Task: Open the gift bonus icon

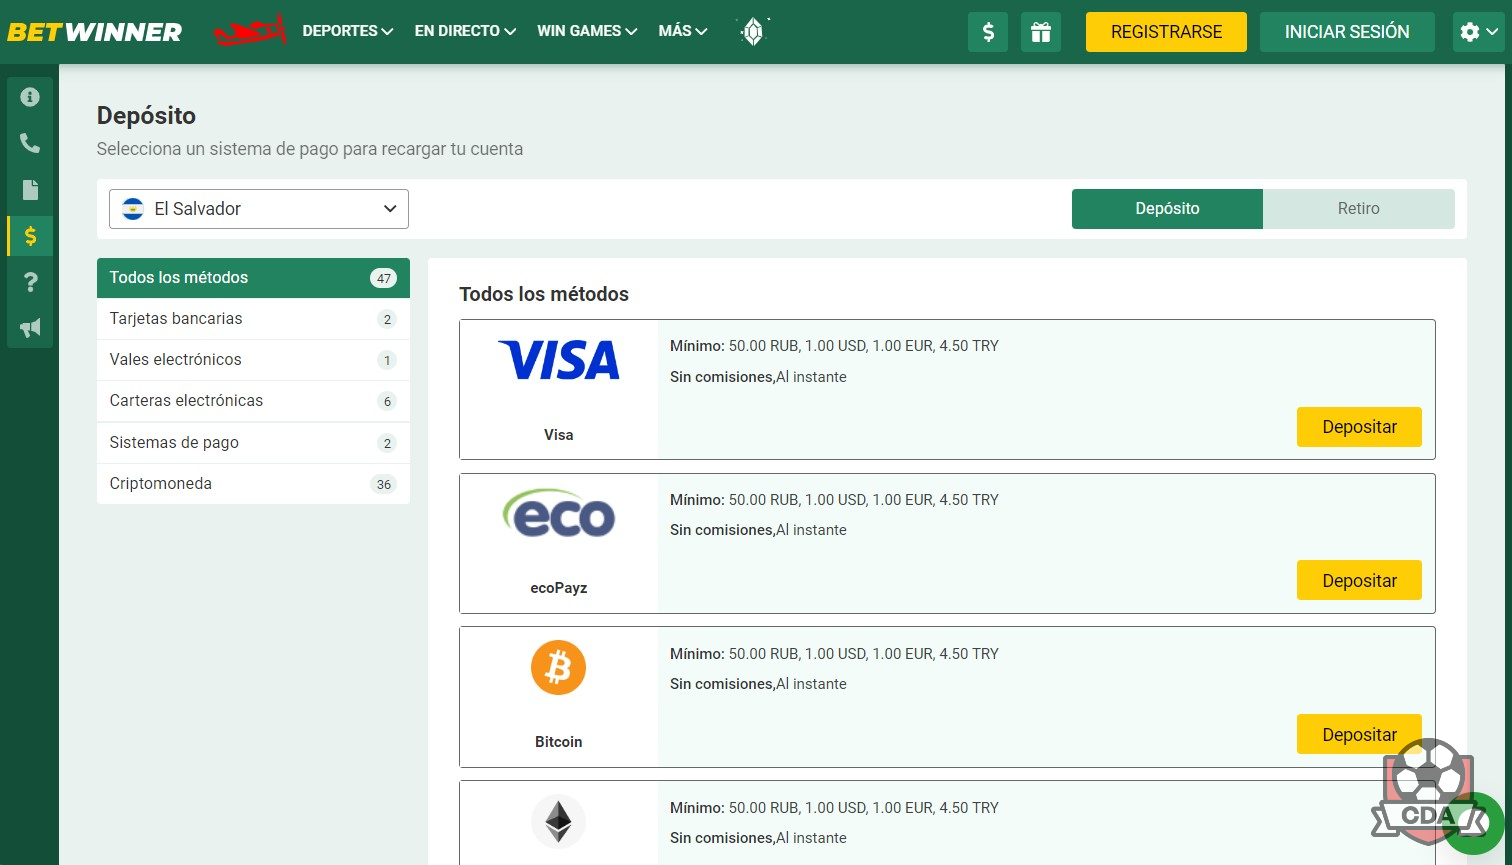Action: 1041,32
